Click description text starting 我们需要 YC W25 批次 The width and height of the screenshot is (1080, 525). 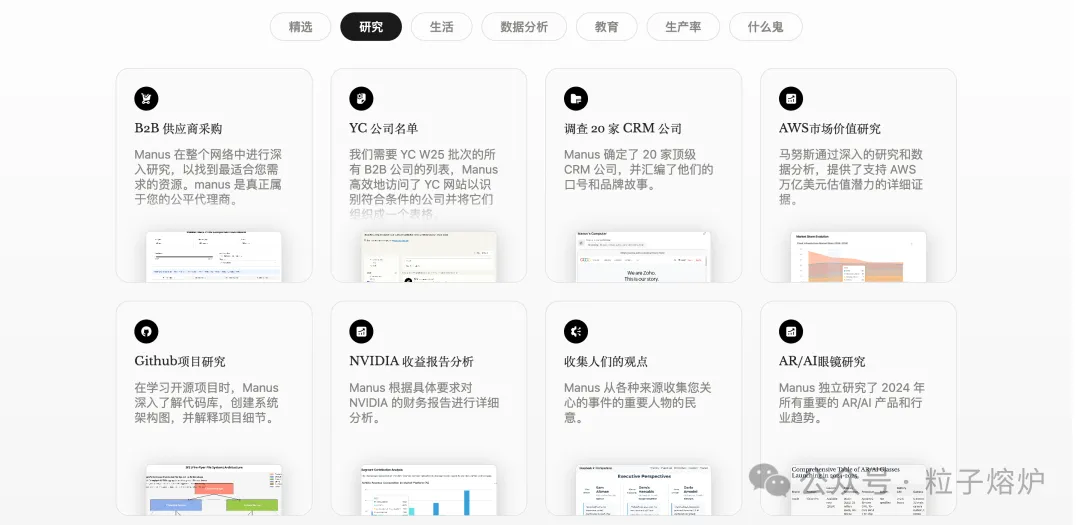point(424,184)
